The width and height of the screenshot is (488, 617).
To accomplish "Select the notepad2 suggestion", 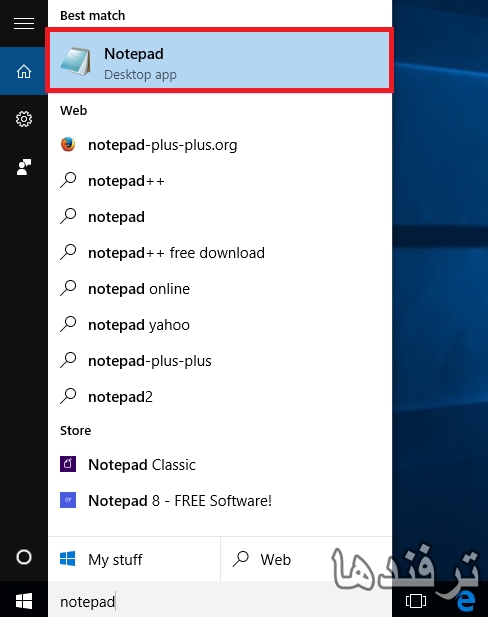I will (220, 397).
